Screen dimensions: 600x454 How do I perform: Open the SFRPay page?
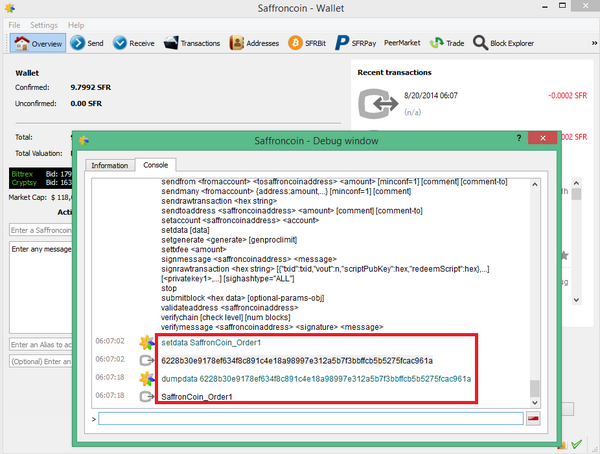pos(355,43)
